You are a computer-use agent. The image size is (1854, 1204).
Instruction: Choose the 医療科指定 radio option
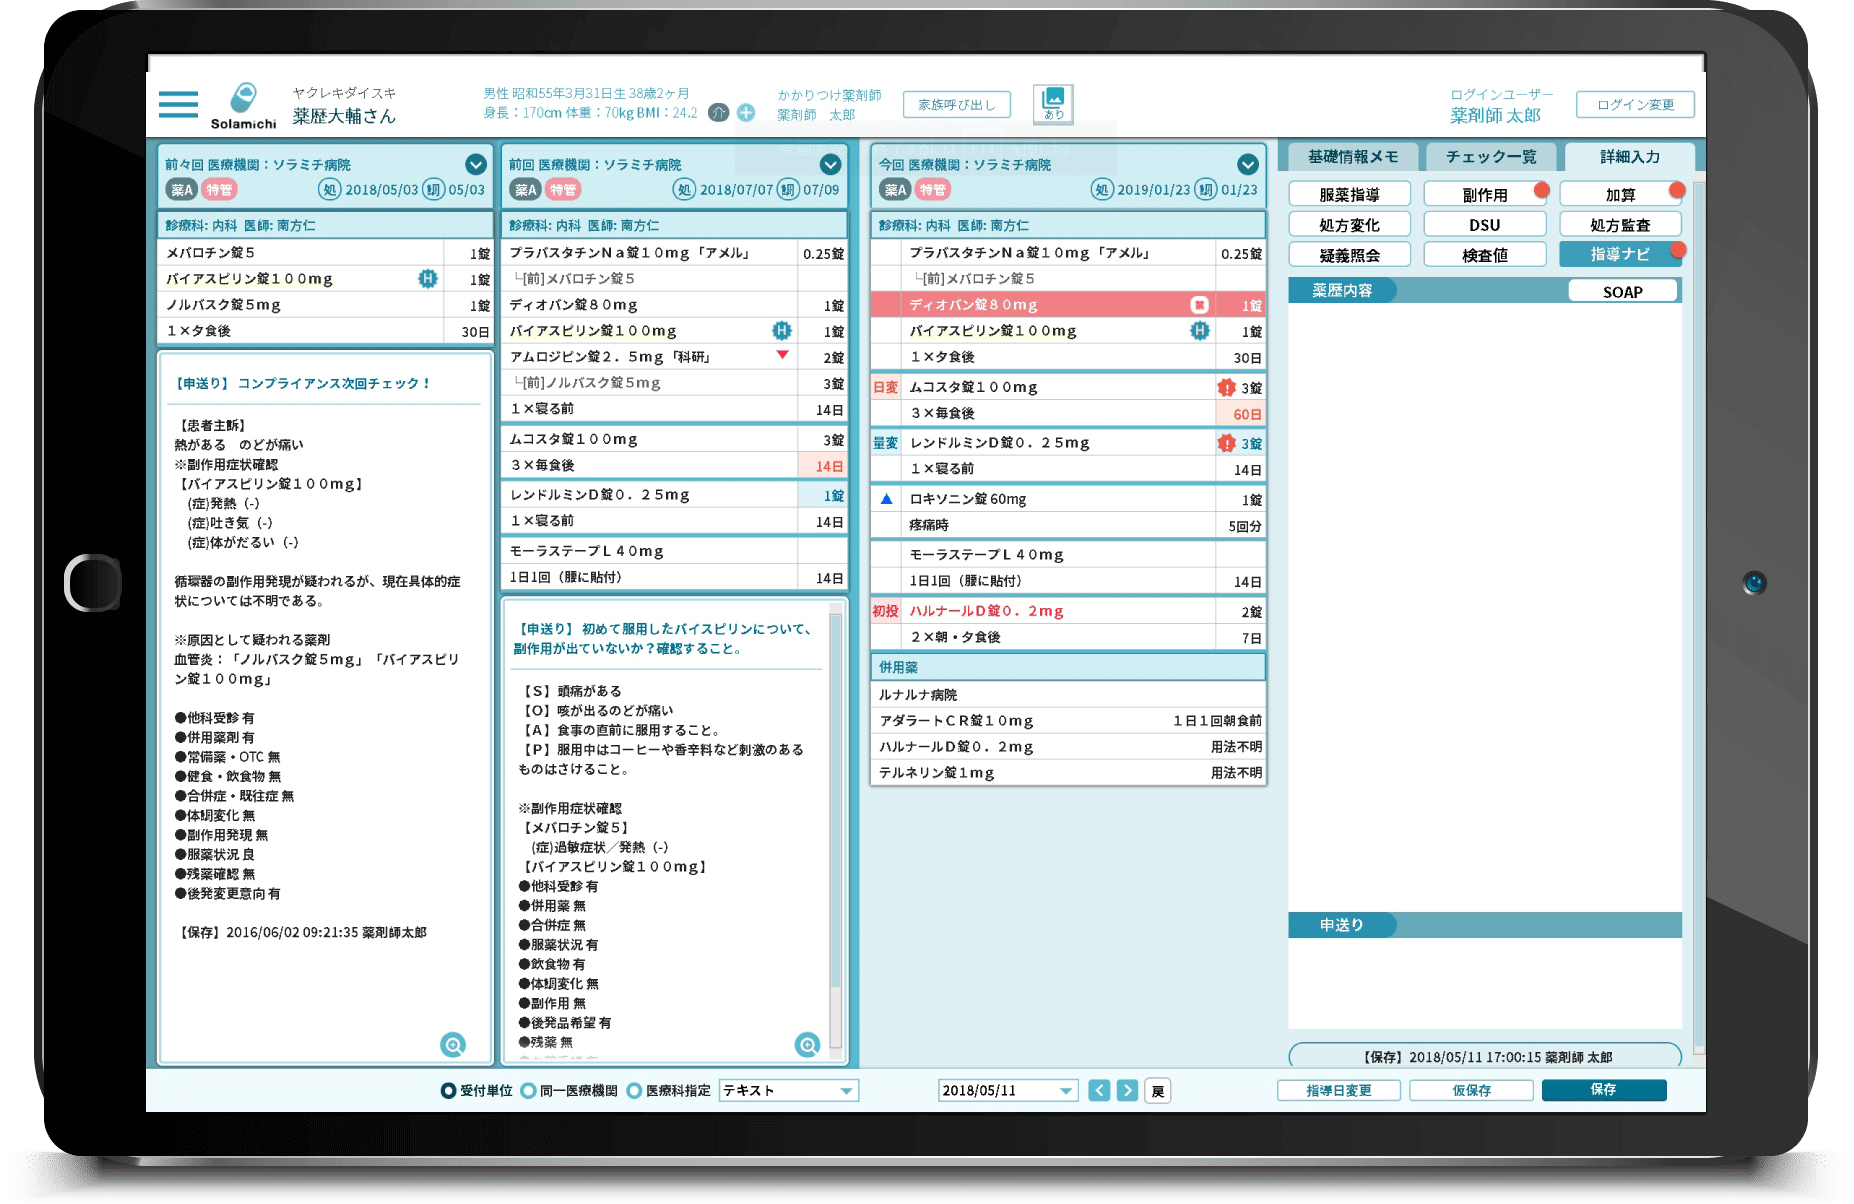pyautogui.click(x=634, y=1090)
